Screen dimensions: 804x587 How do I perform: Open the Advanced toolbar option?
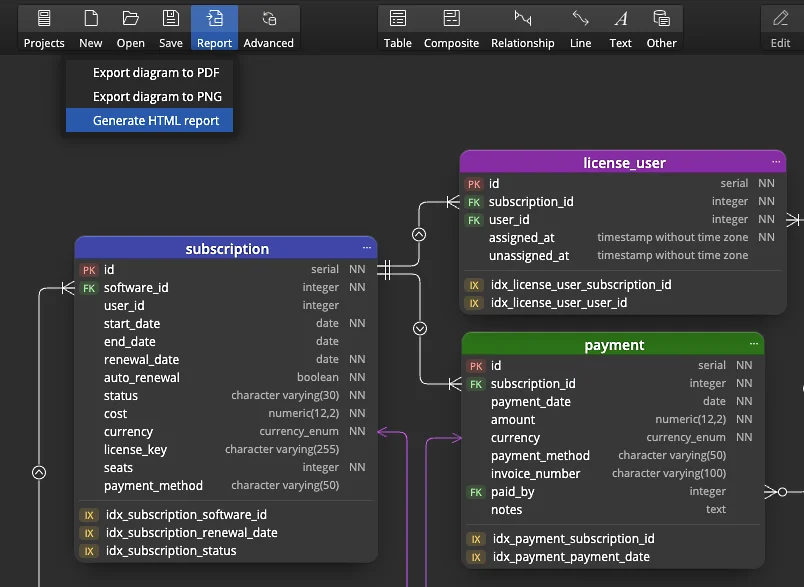[269, 28]
